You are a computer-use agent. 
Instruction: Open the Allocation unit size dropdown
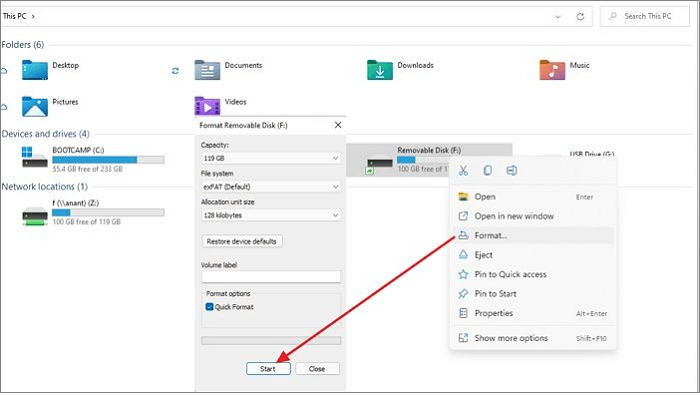tap(271, 215)
